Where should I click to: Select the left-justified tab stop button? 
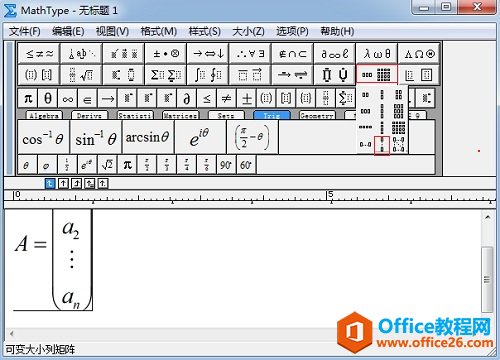50,183
